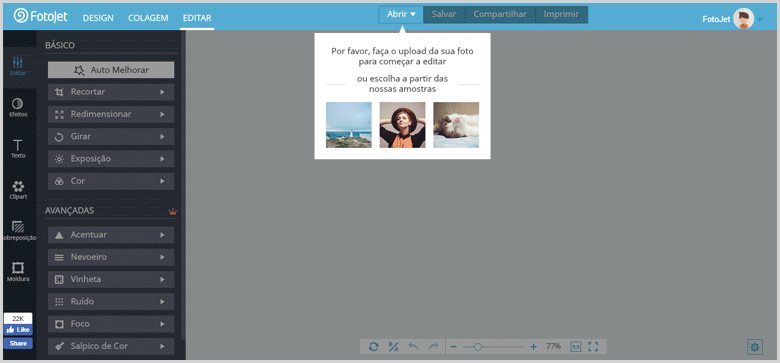Image resolution: width=780 pixels, height=363 pixels.
Task: Click the Salvar menu item
Action: point(444,14)
